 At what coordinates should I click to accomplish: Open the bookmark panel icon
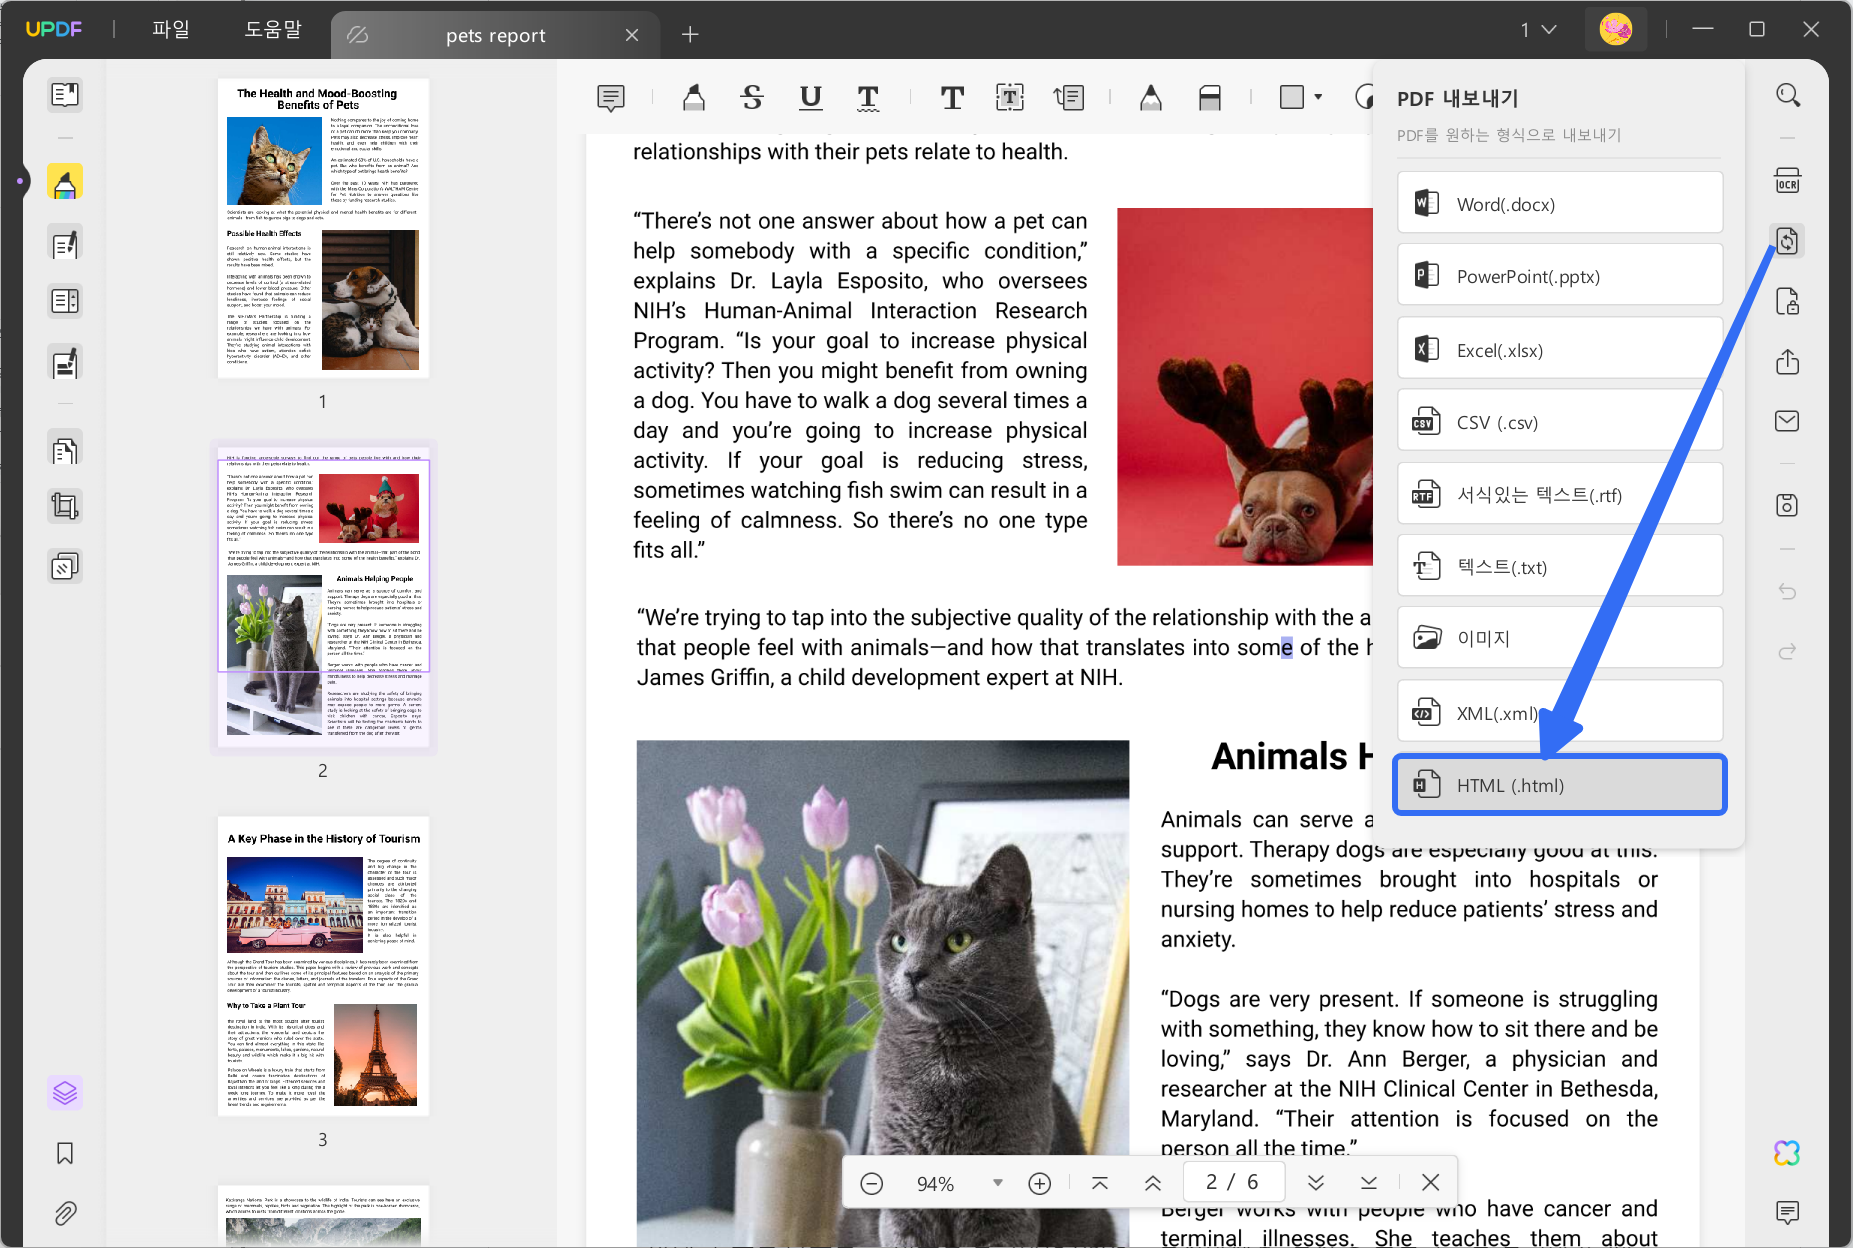point(65,1153)
